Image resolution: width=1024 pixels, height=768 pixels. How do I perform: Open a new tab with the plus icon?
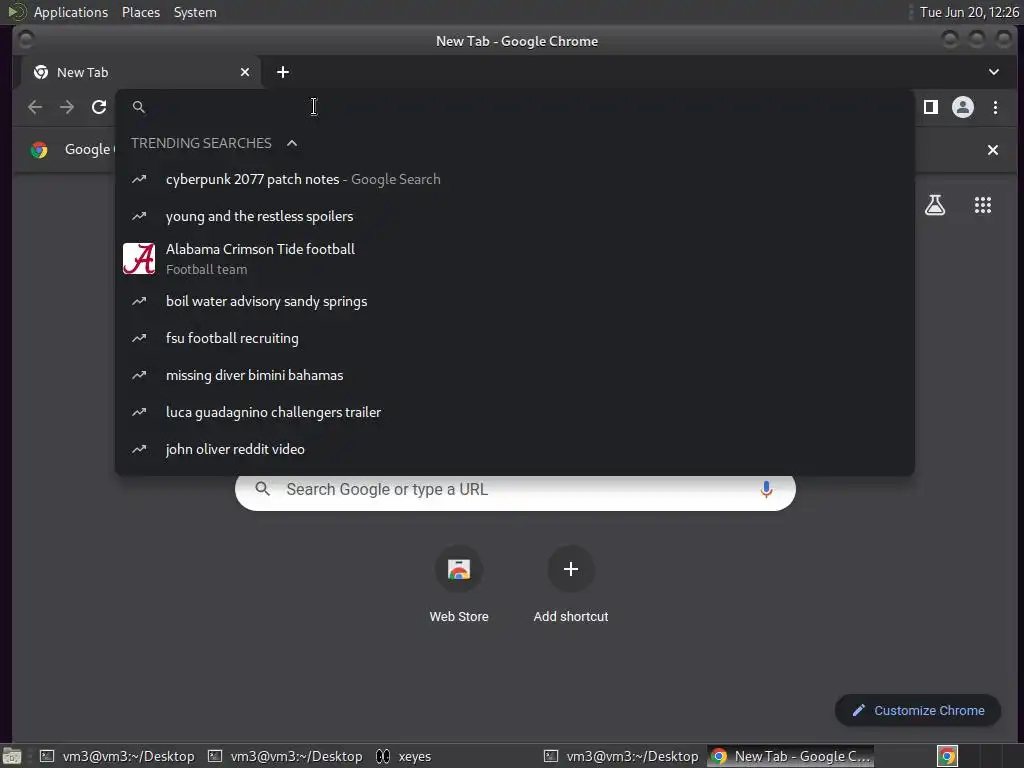tap(283, 72)
